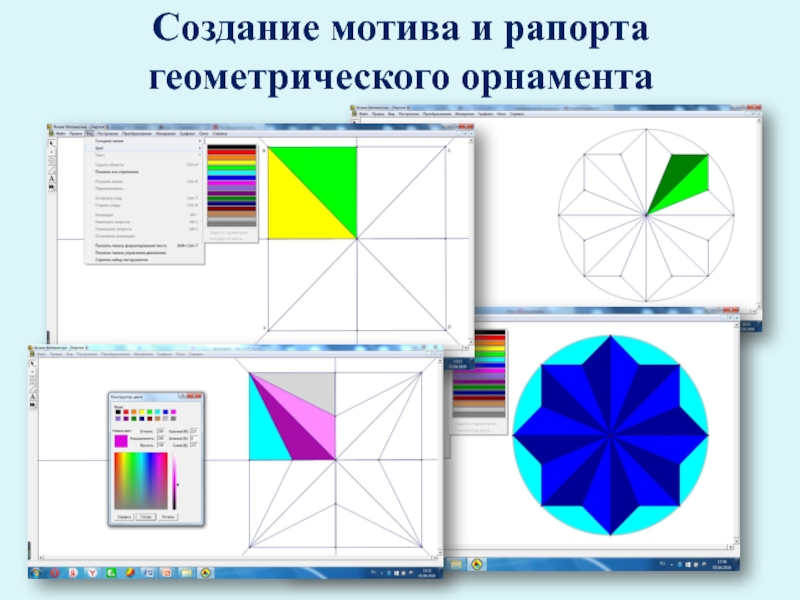Click Справка in the color constructor dialog

point(124,517)
